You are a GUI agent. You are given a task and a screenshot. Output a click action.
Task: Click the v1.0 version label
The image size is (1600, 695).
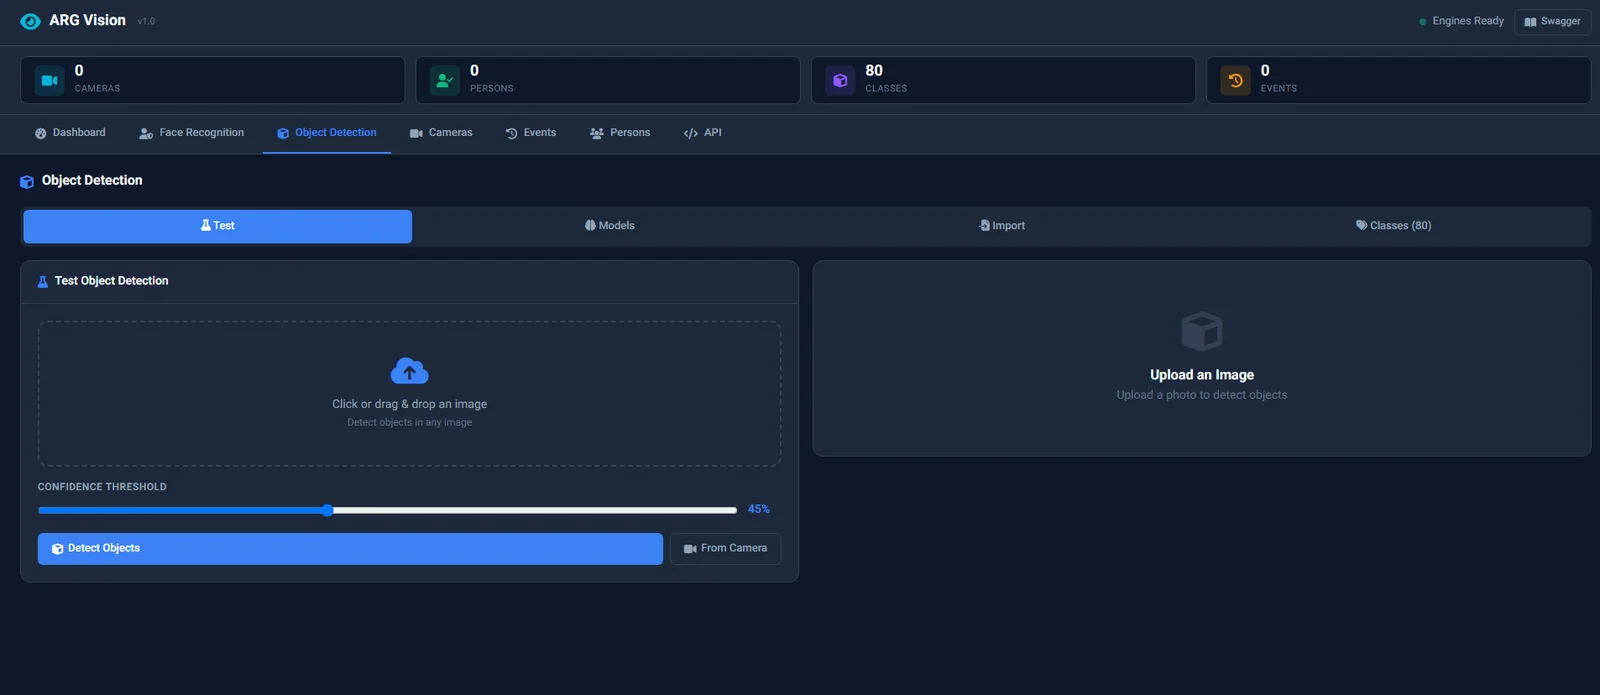[x=146, y=22]
